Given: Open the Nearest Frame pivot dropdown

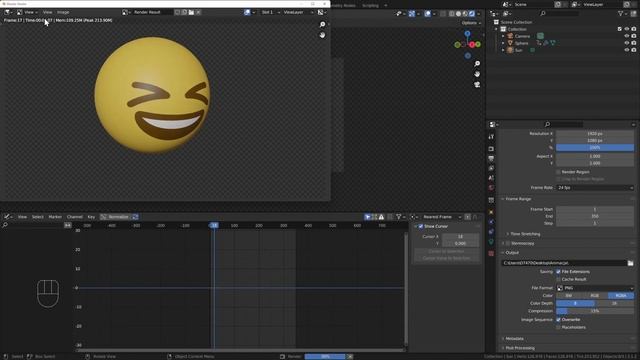Looking at the screenshot, I should pos(442,217).
